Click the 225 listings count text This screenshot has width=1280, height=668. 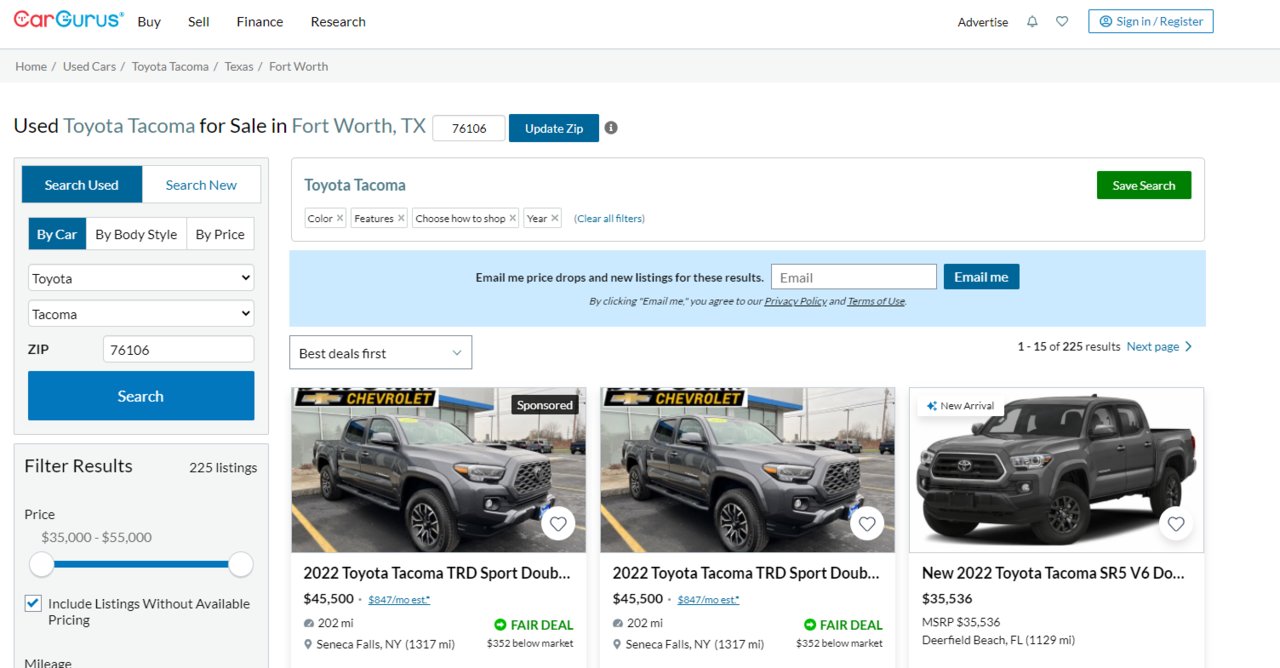click(x=223, y=467)
